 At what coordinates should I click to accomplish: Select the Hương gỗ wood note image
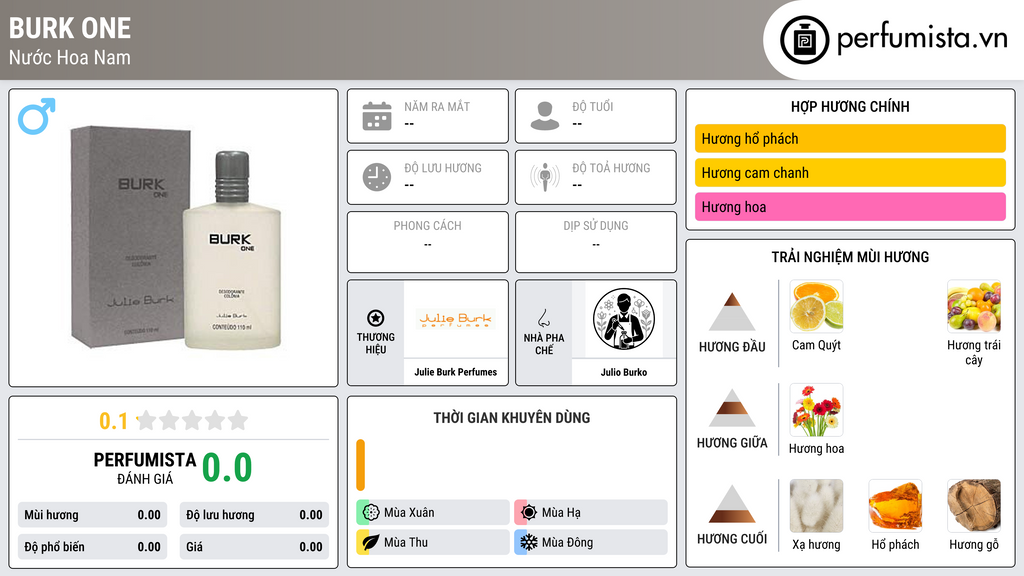point(974,505)
